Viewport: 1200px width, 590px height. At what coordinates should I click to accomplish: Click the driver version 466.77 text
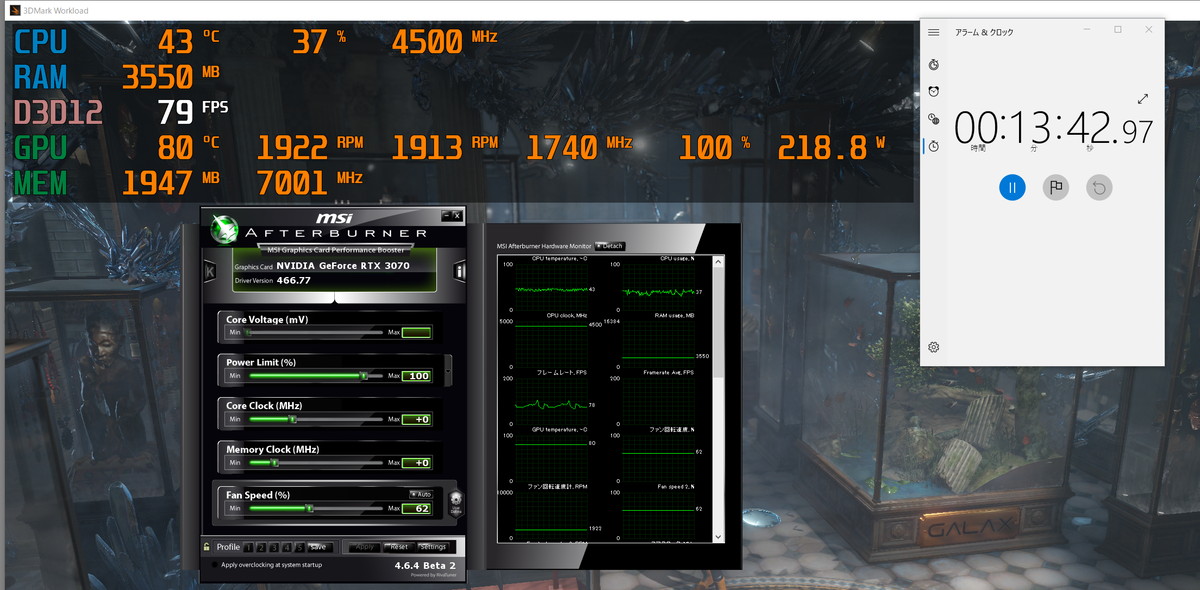pos(294,281)
